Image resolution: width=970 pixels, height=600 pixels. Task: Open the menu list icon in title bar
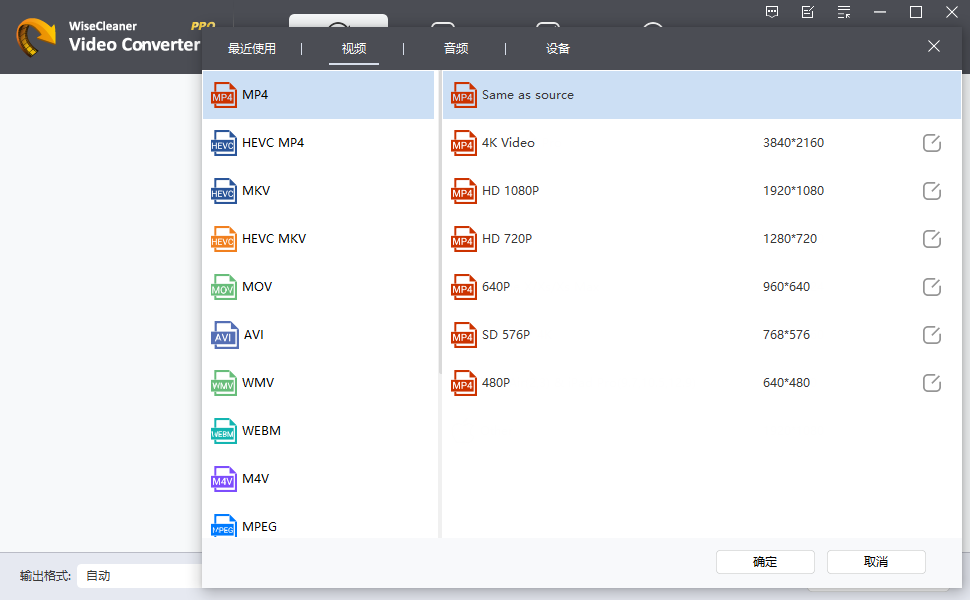(x=844, y=12)
